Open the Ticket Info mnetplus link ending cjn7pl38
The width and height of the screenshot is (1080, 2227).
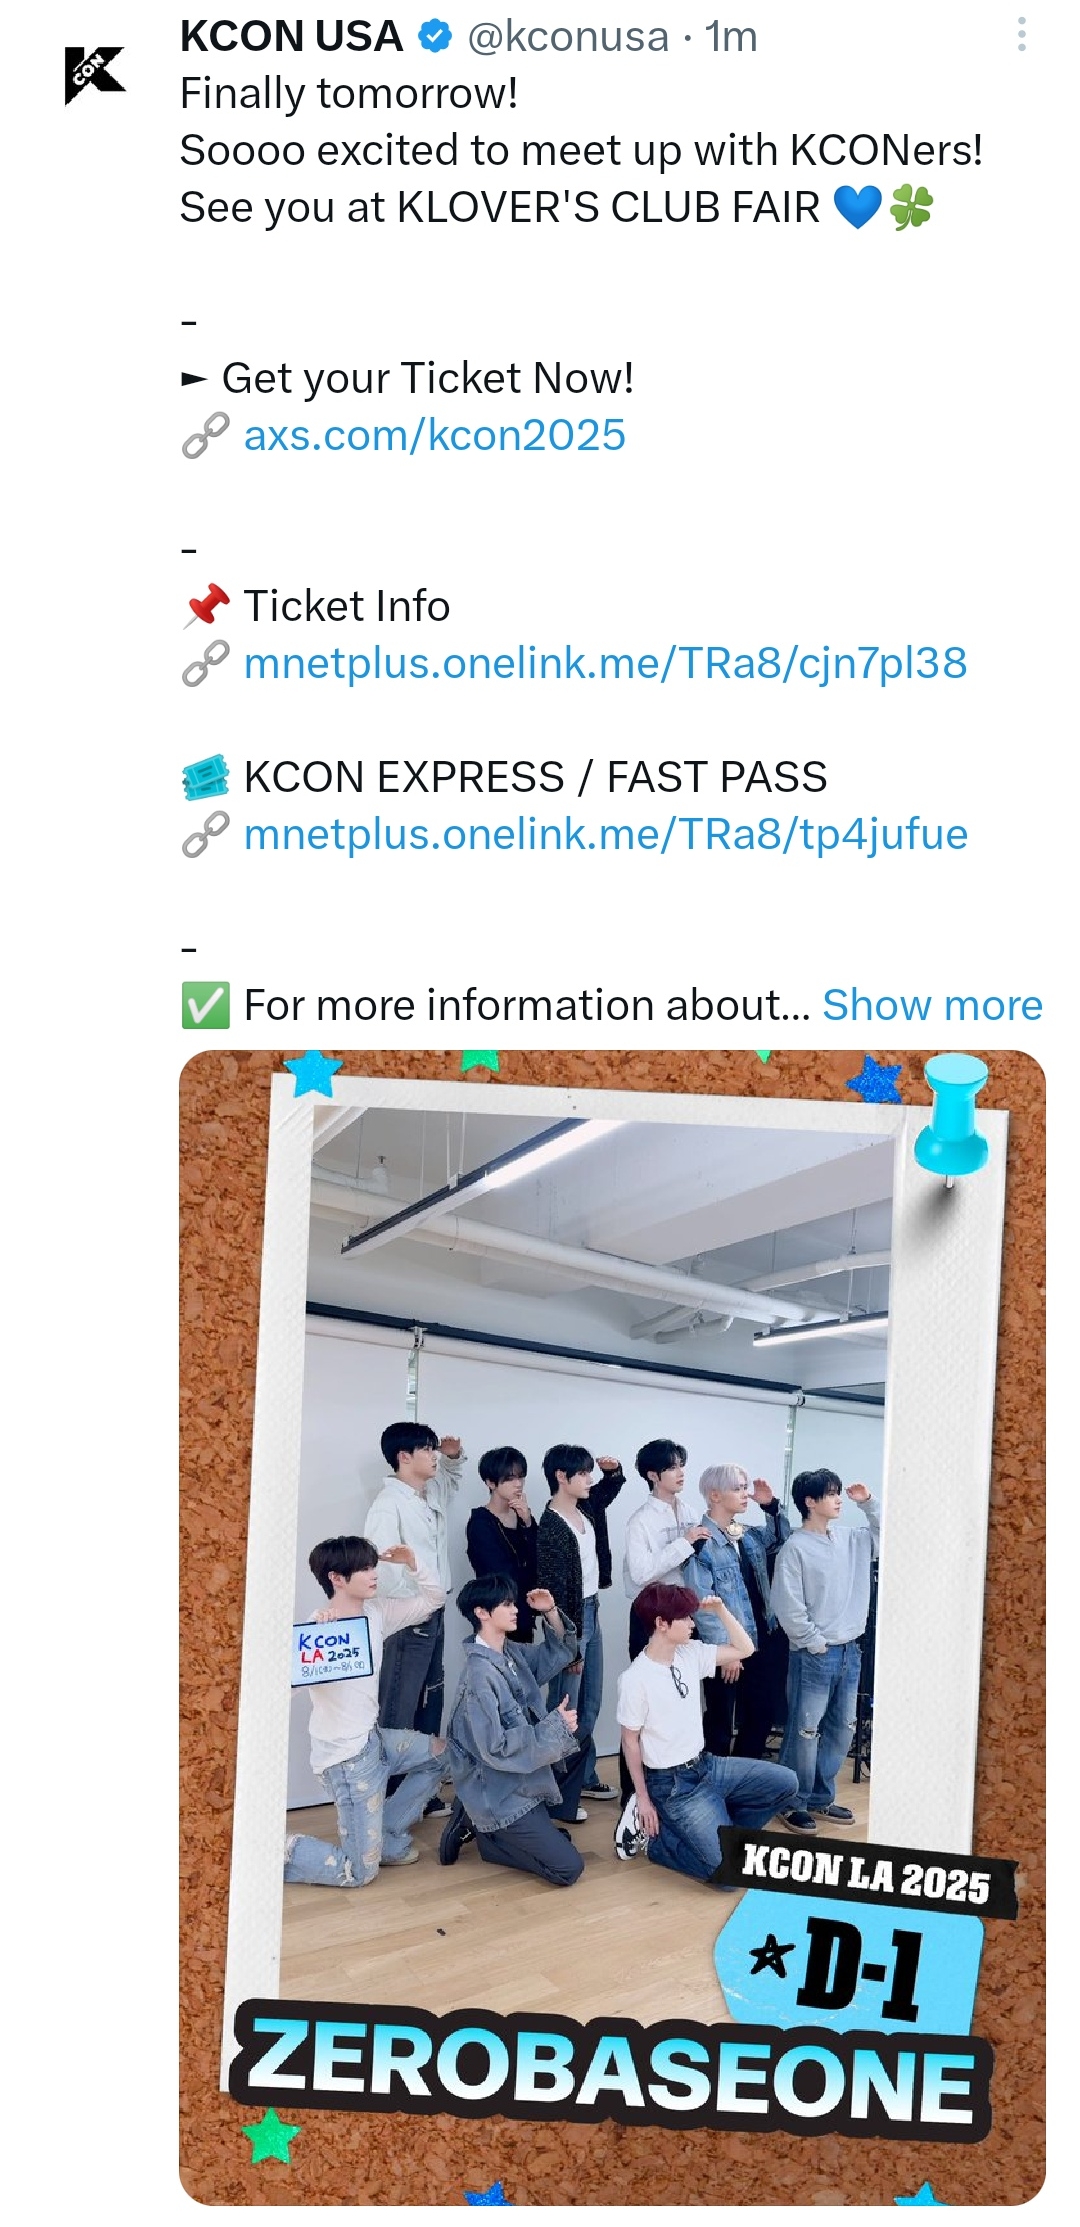(x=605, y=664)
